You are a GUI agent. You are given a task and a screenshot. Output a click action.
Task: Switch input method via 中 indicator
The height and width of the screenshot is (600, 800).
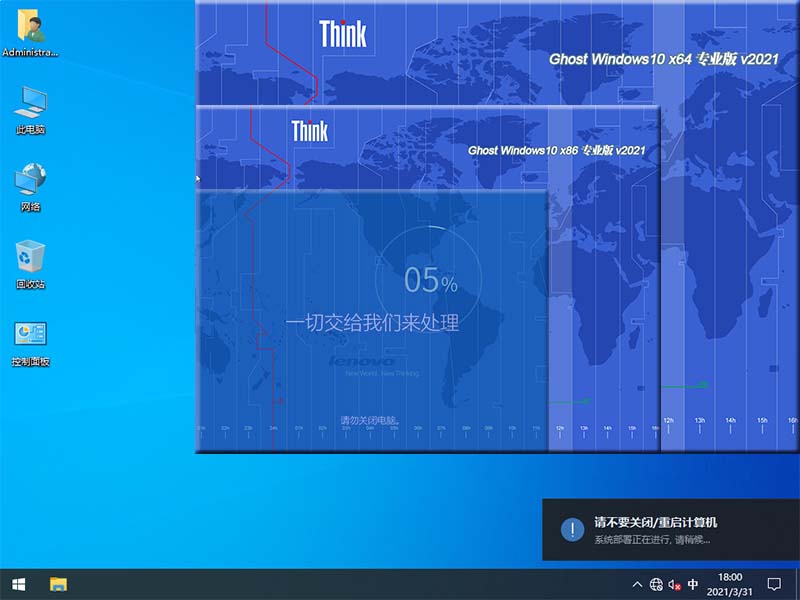point(693,584)
